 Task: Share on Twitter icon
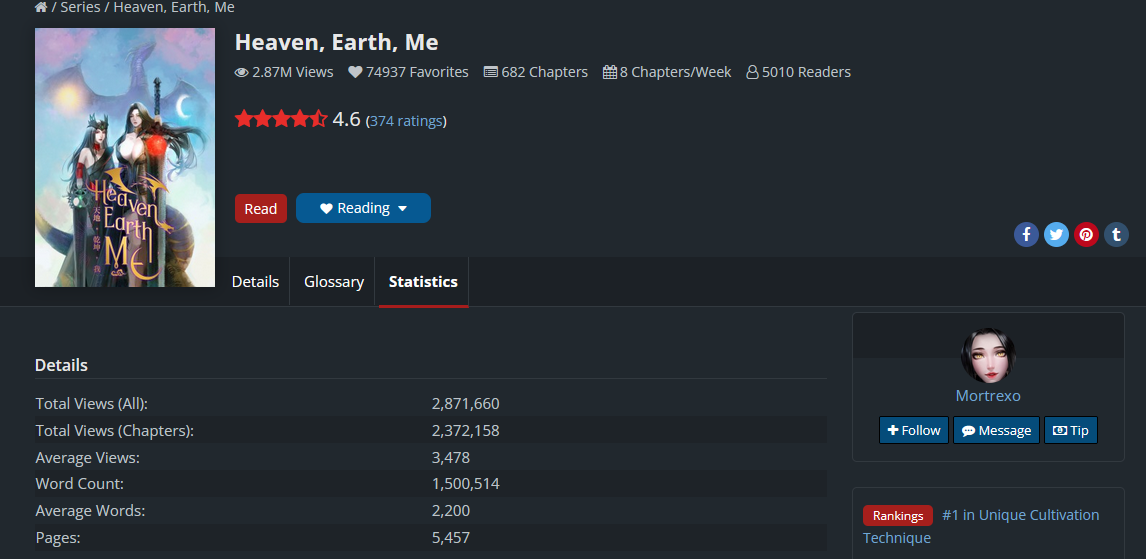click(x=1056, y=235)
